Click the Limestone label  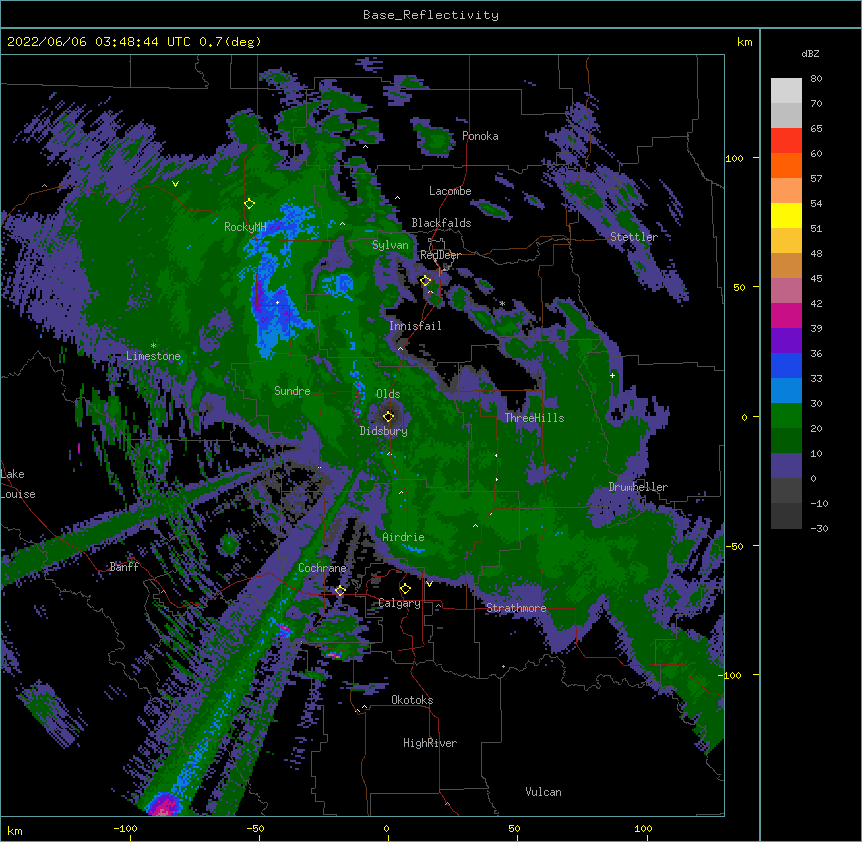[153, 356]
